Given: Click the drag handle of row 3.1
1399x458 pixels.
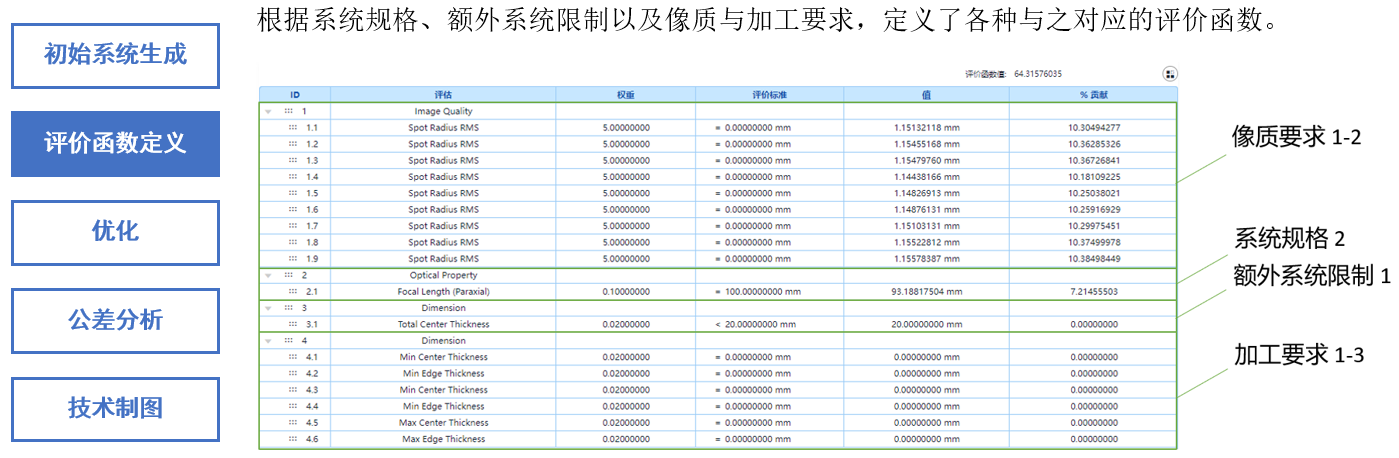Looking at the screenshot, I should tap(293, 324).
